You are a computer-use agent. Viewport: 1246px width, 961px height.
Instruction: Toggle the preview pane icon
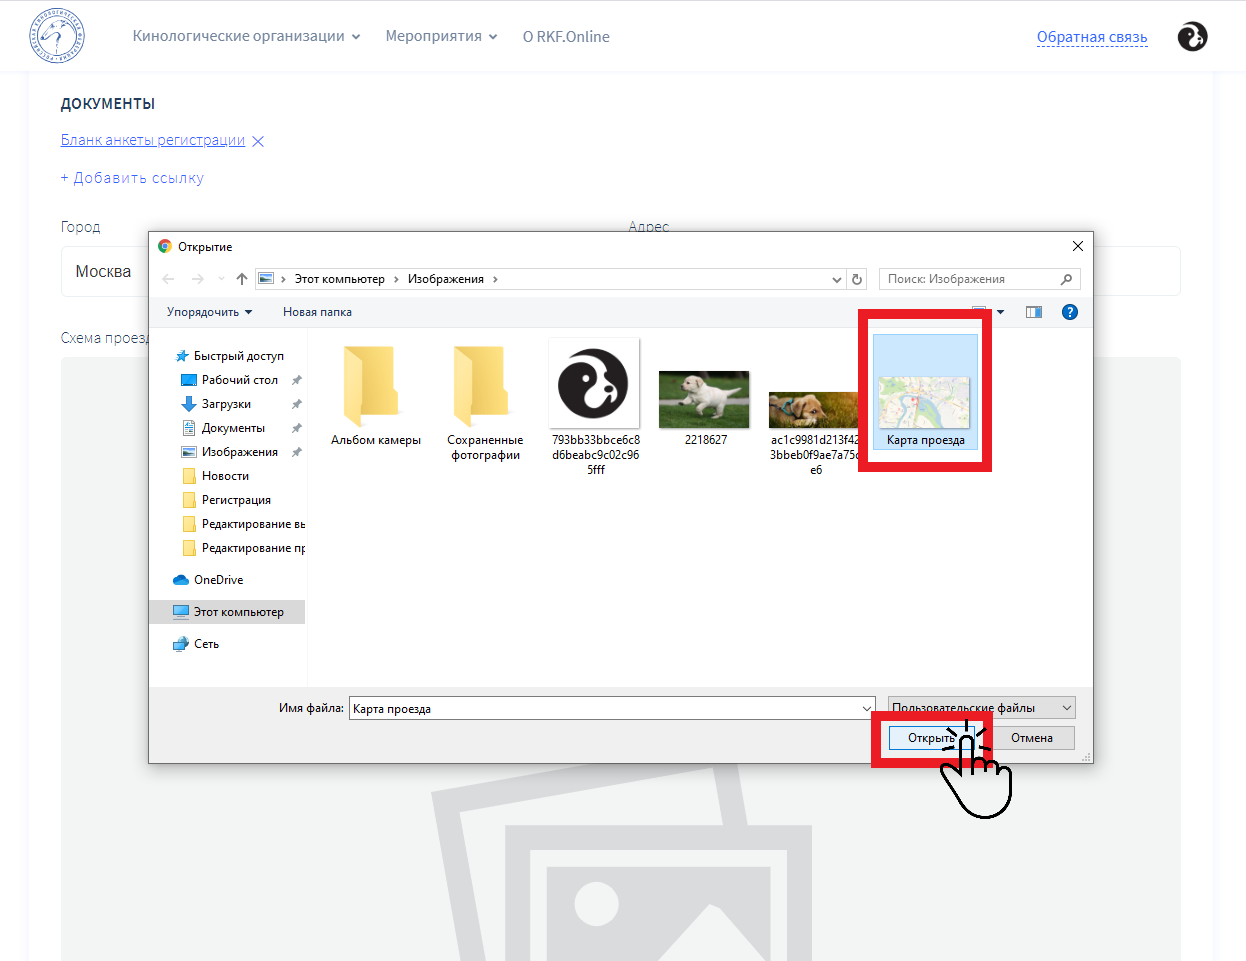point(1034,312)
